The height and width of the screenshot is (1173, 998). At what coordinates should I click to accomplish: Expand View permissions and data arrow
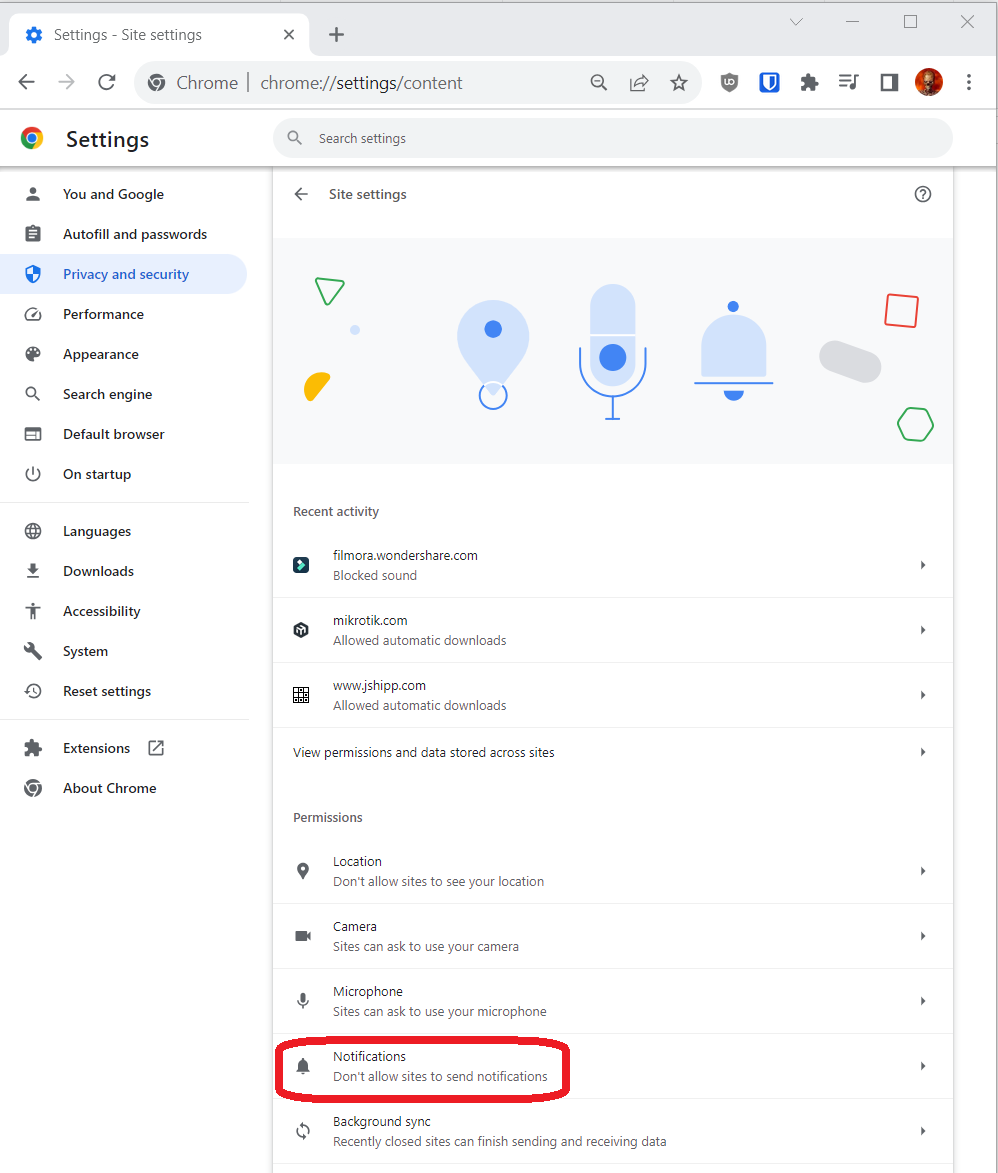point(923,752)
